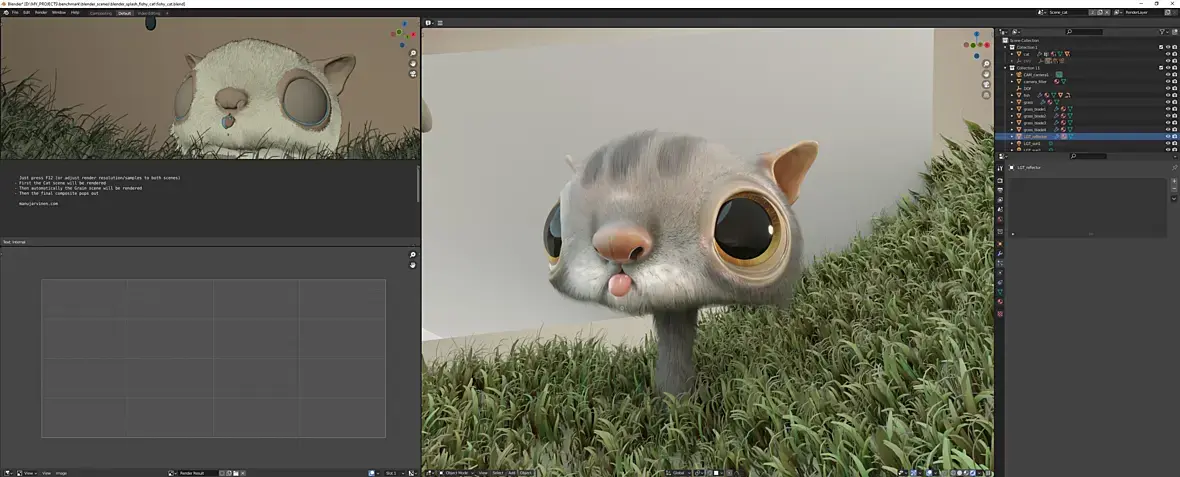This screenshot has width=1180, height=477.
Task: Switch to the Compositing workspace tab
Action: pos(101,13)
